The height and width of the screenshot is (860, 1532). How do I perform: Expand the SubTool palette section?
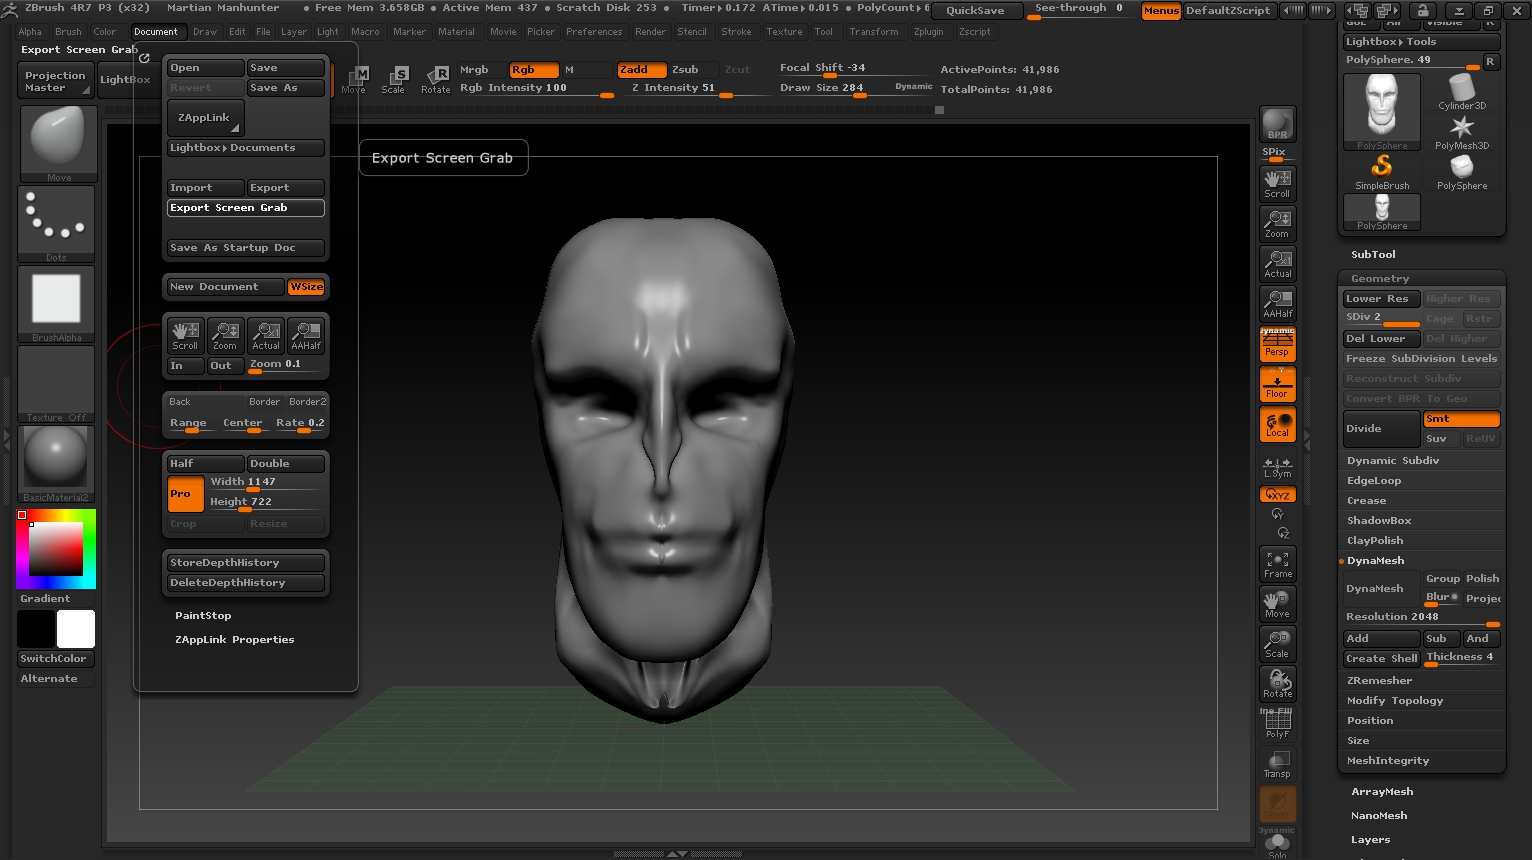1373,255
